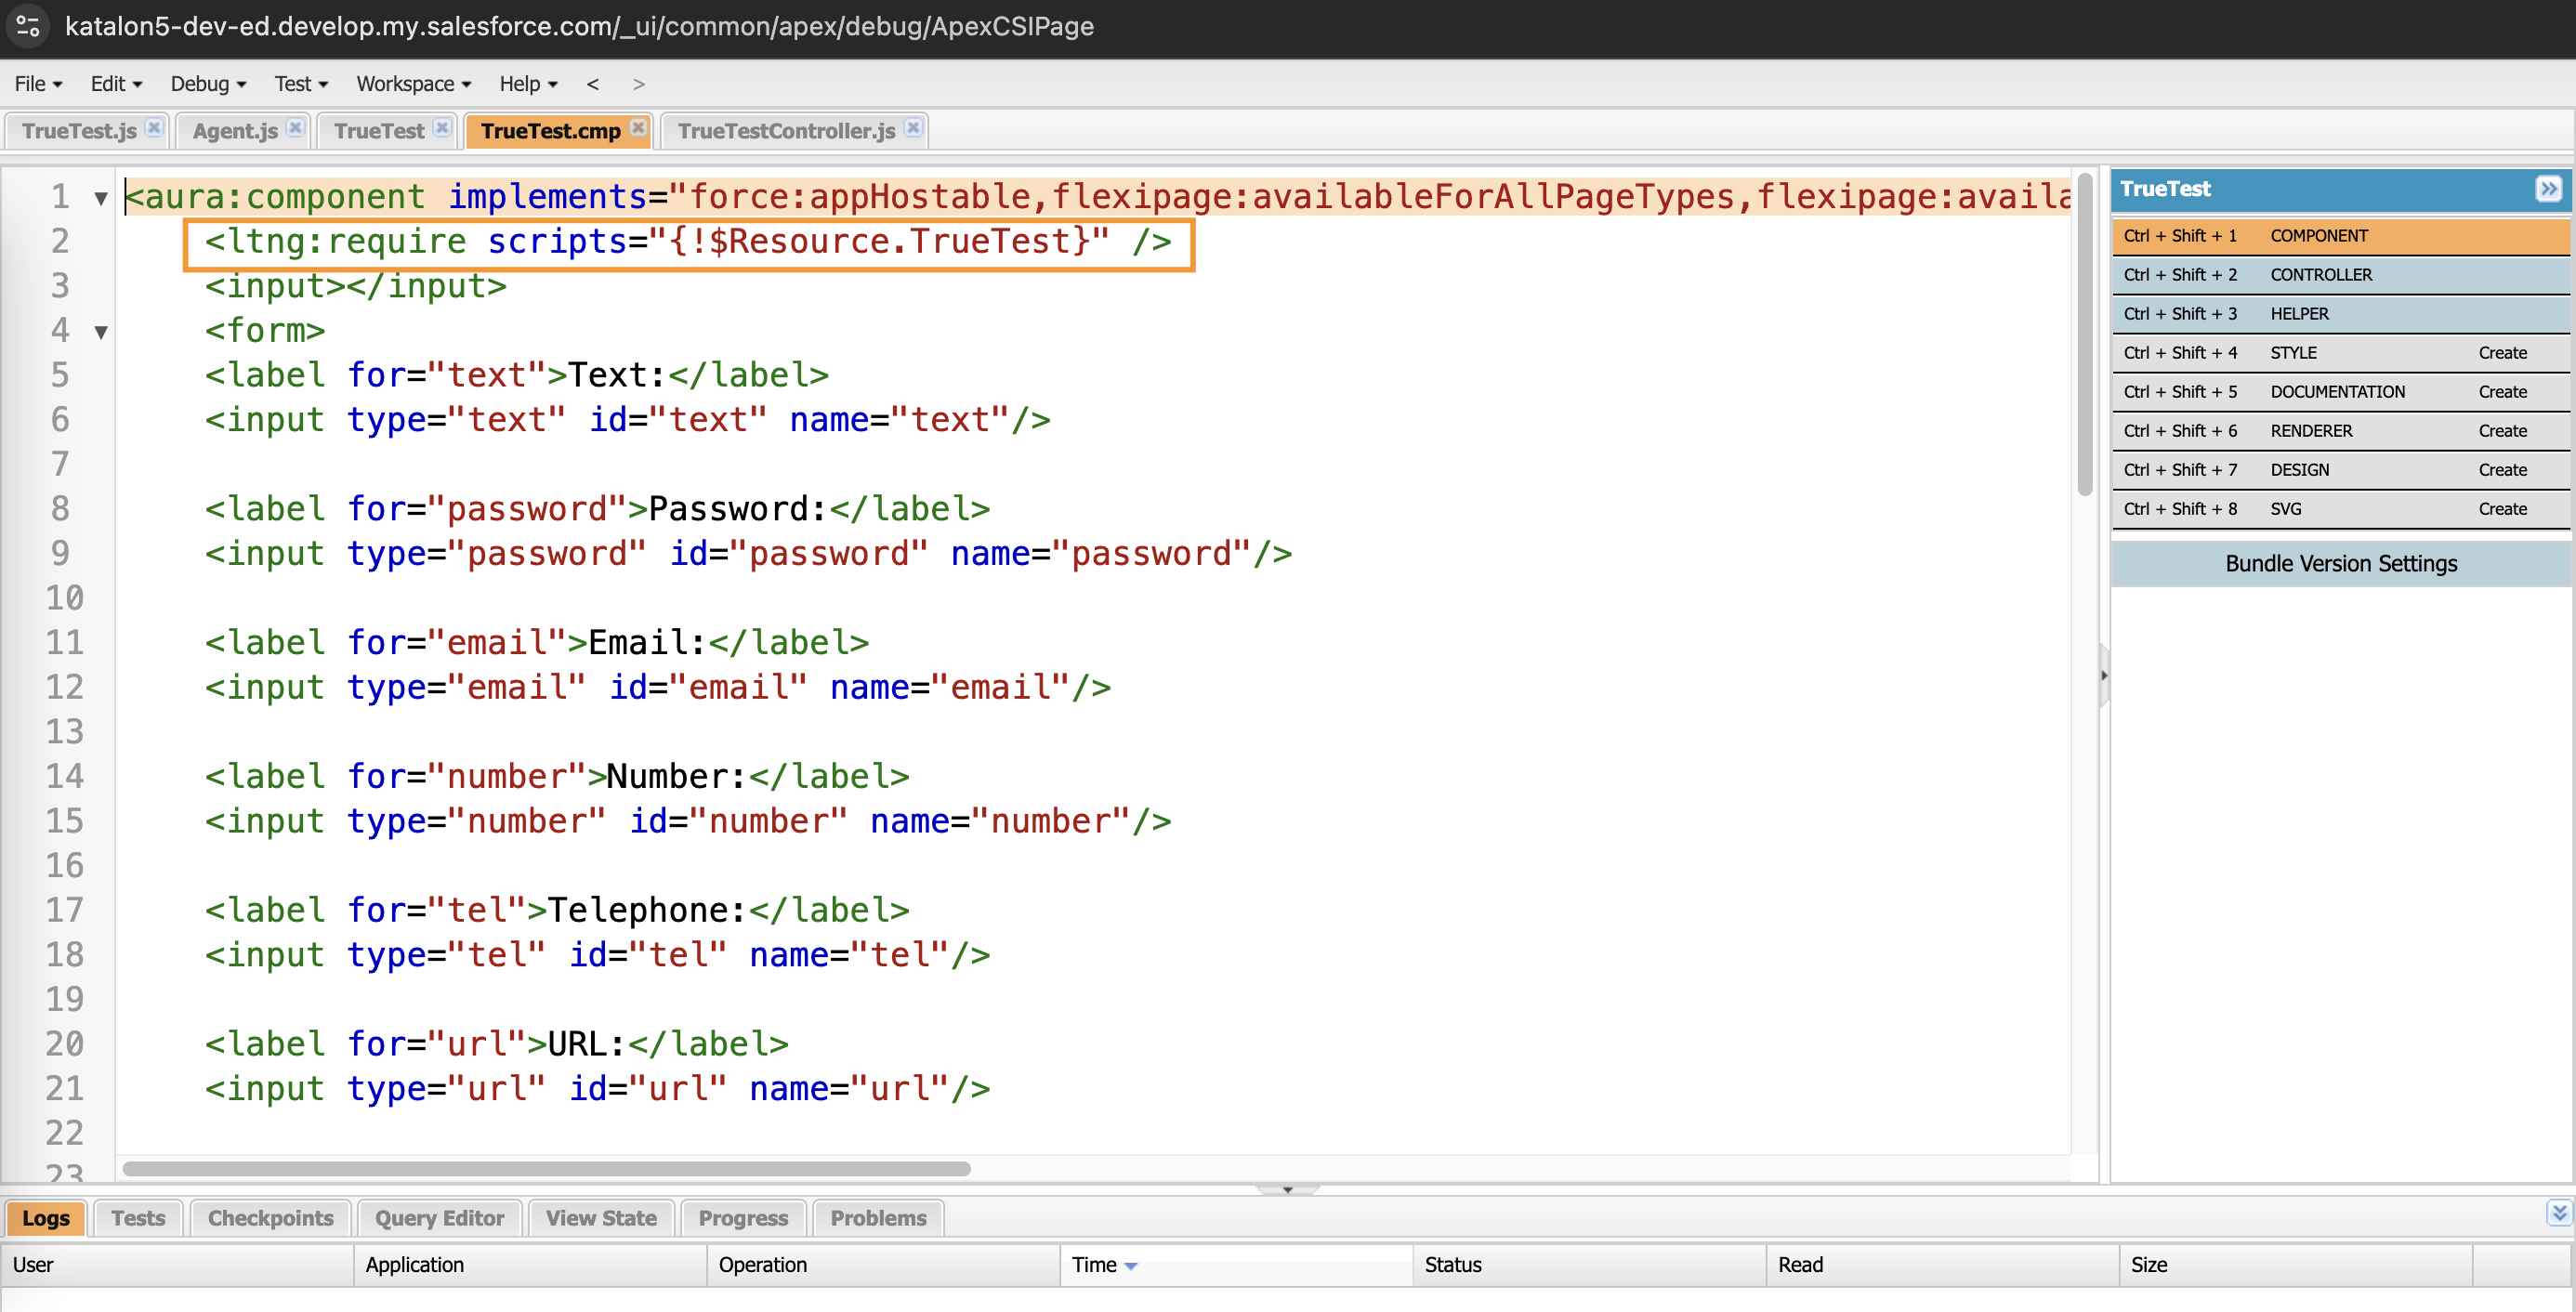This screenshot has height=1312, width=2576.
Task: Click the editor horizontal scrollbar thumb
Action: click(546, 1168)
